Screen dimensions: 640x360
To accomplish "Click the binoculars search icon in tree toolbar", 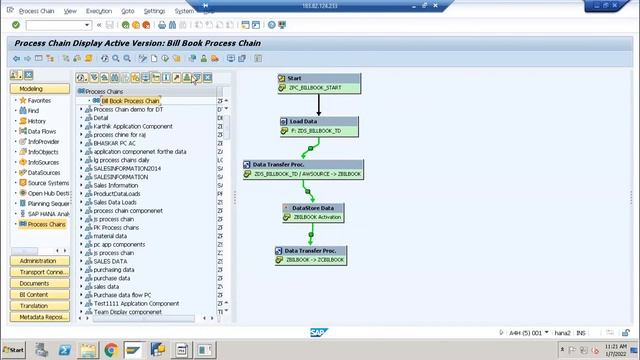I will [115, 77].
